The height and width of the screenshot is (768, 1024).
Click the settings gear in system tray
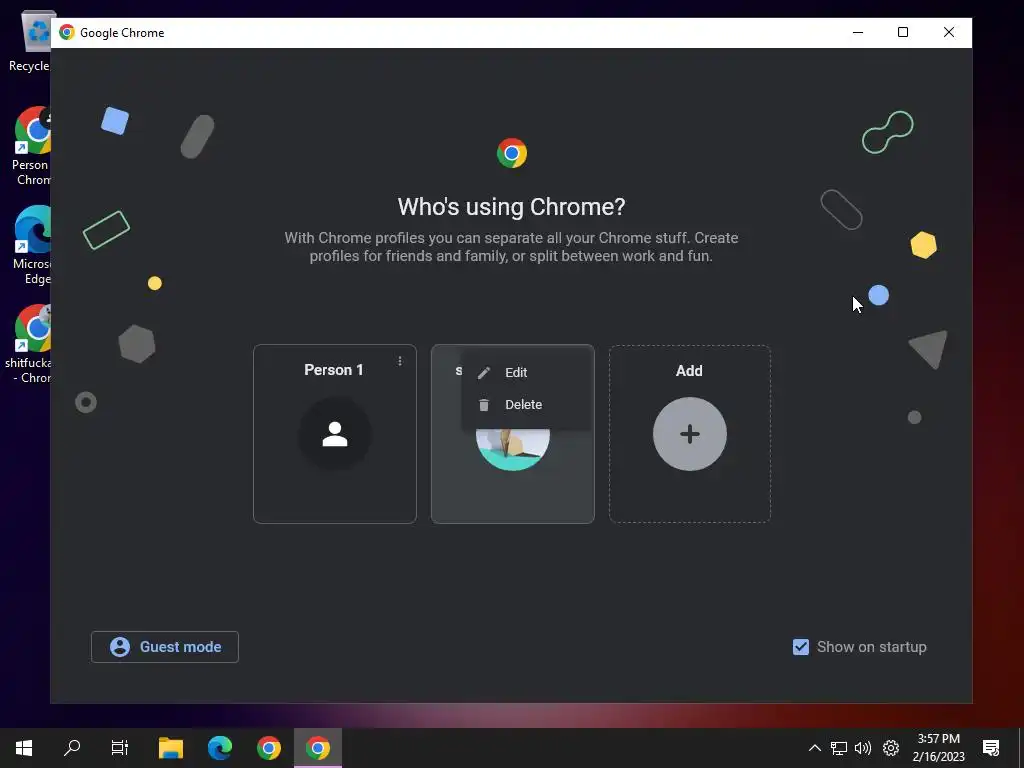click(891, 748)
